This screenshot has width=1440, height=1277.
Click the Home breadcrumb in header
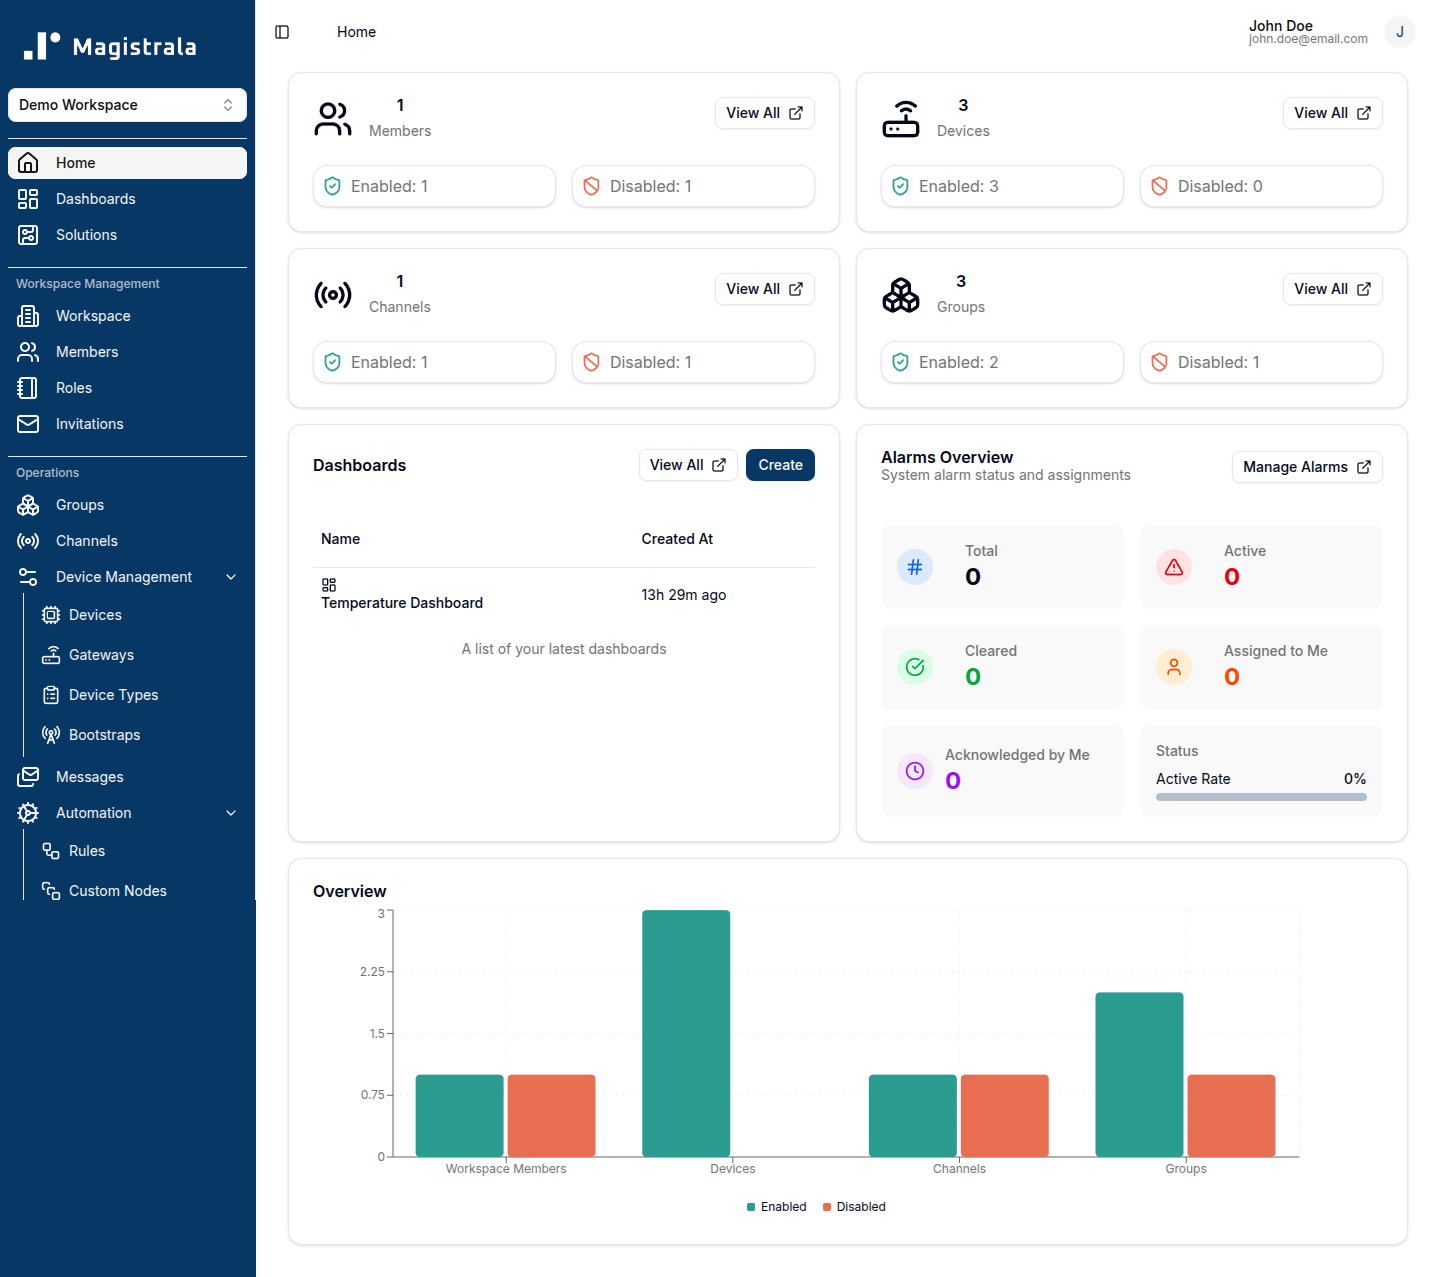[x=356, y=32]
